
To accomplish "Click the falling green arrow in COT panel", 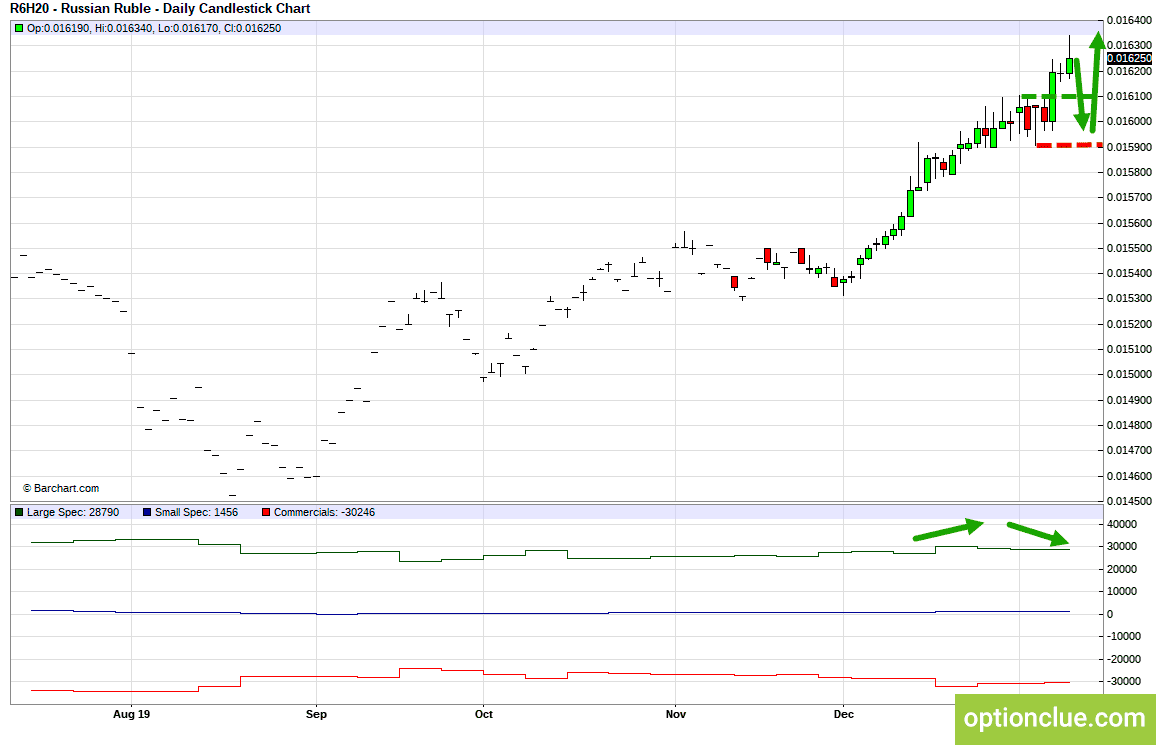I will (x=1038, y=534).
